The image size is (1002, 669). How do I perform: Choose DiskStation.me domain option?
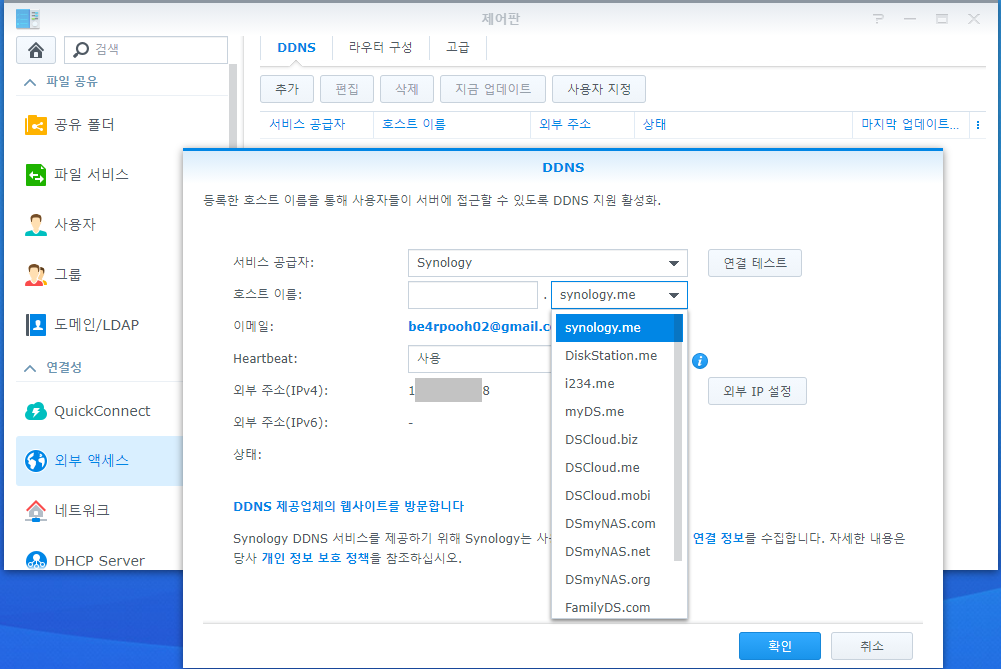pos(611,355)
